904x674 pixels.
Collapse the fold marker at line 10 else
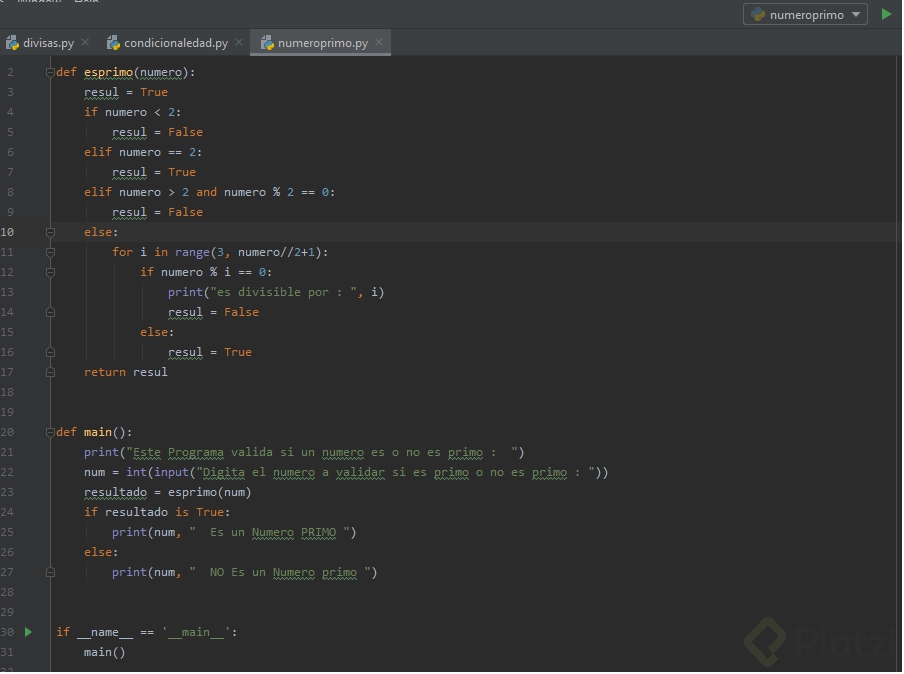tap(50, 232)
